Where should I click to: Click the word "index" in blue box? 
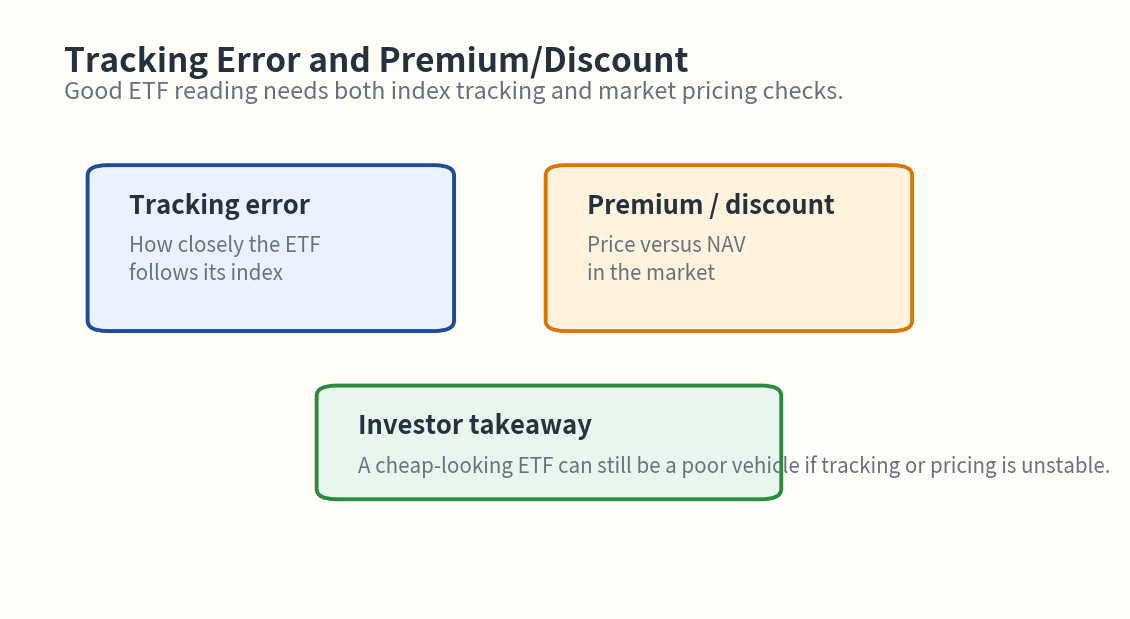258,272
